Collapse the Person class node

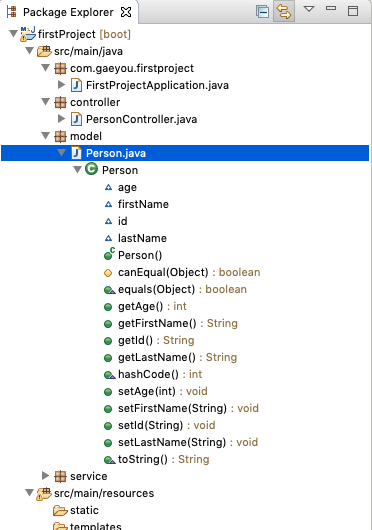pos(78,170)
